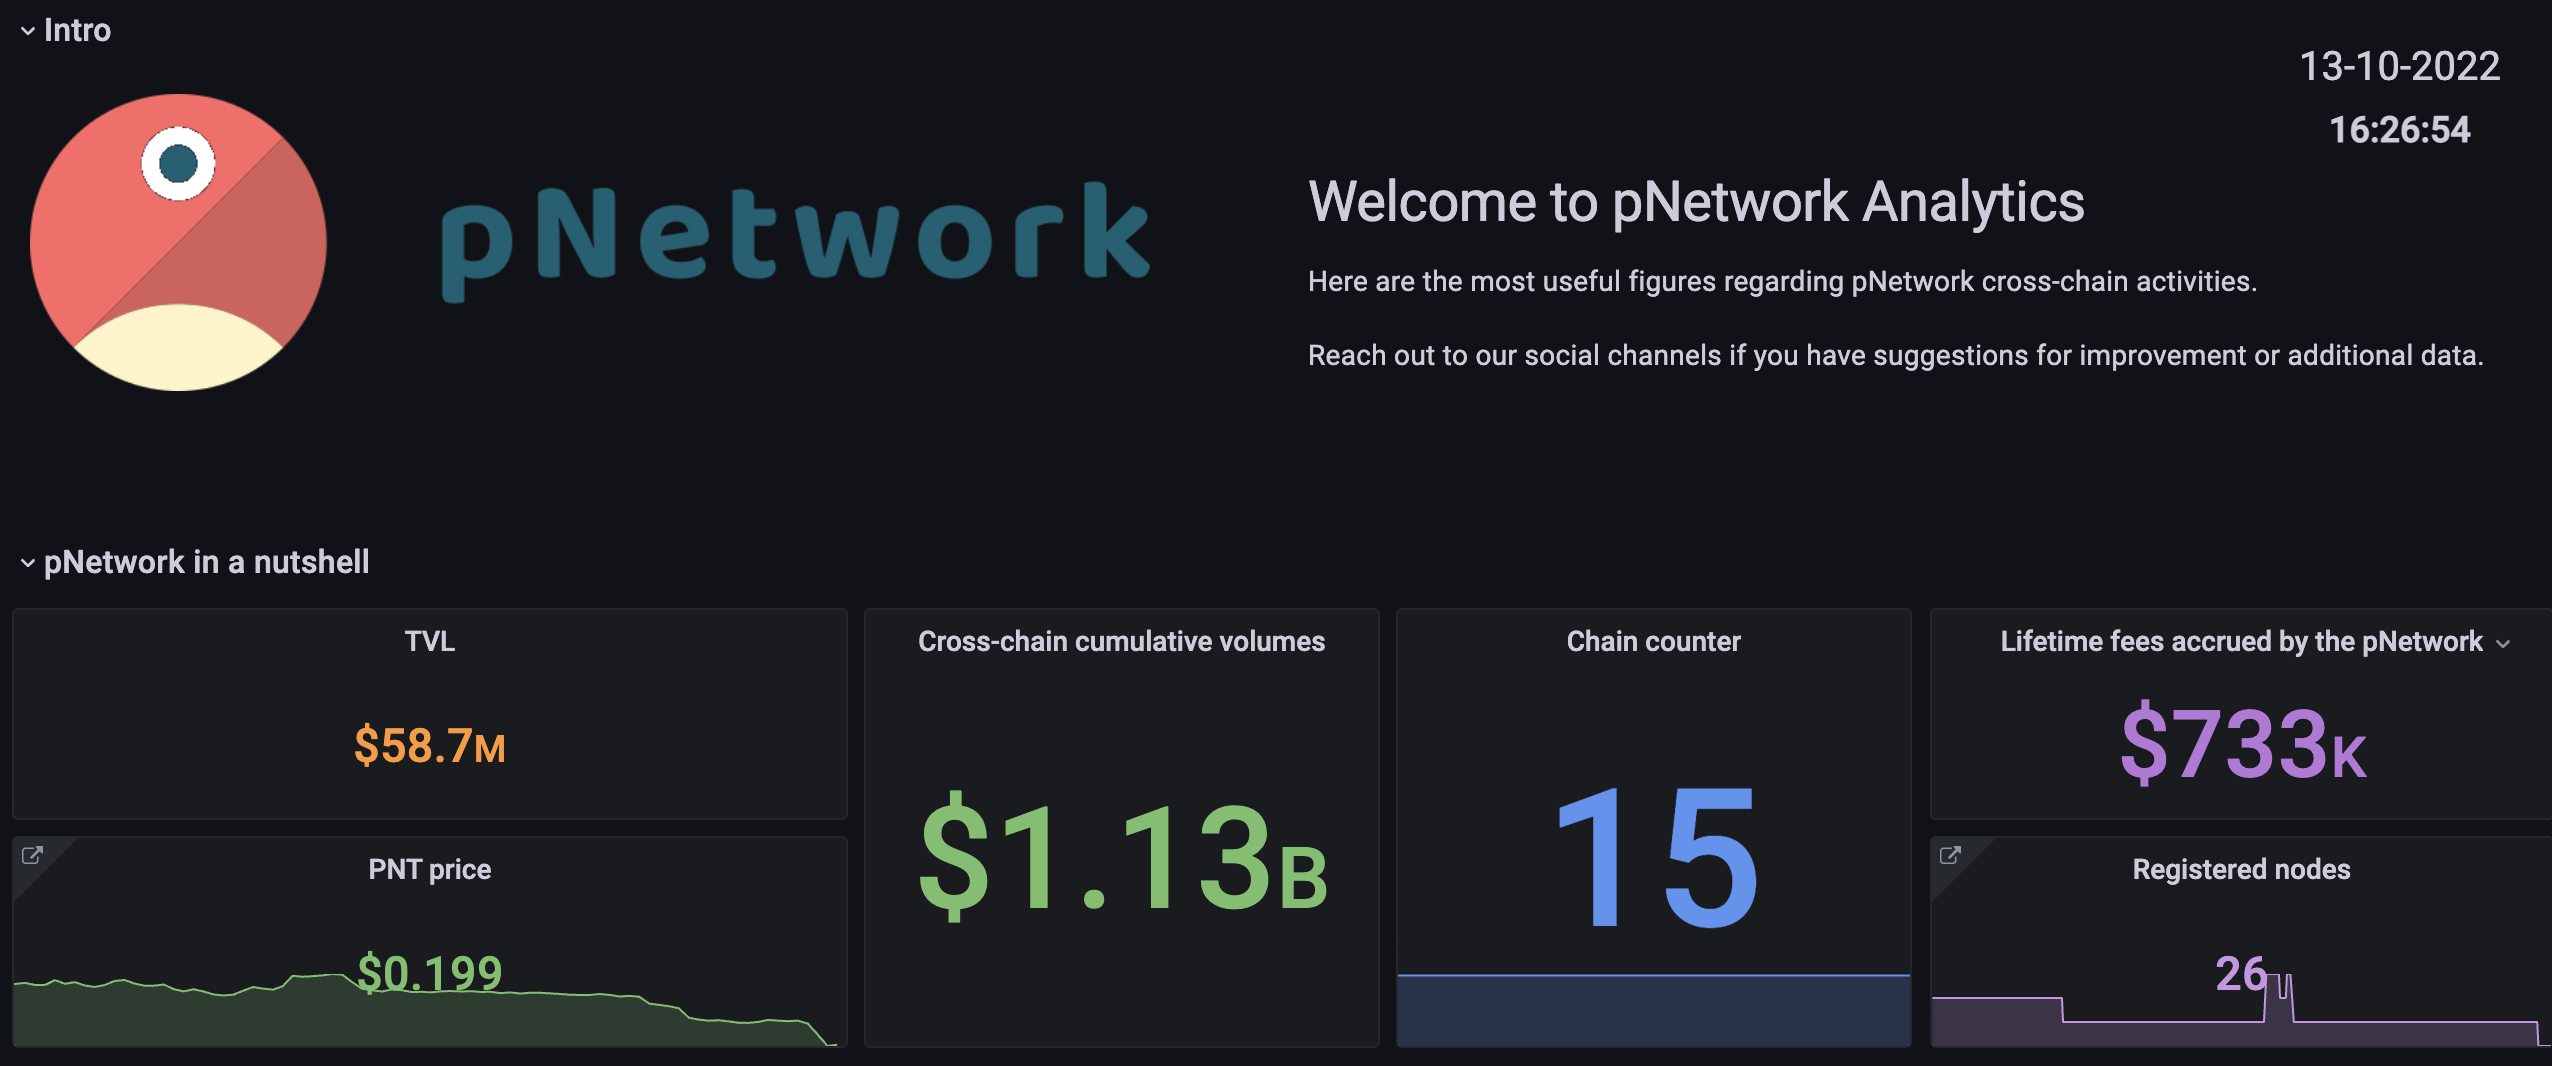Click the pNetwork round bird logo

tap(178, 242)
